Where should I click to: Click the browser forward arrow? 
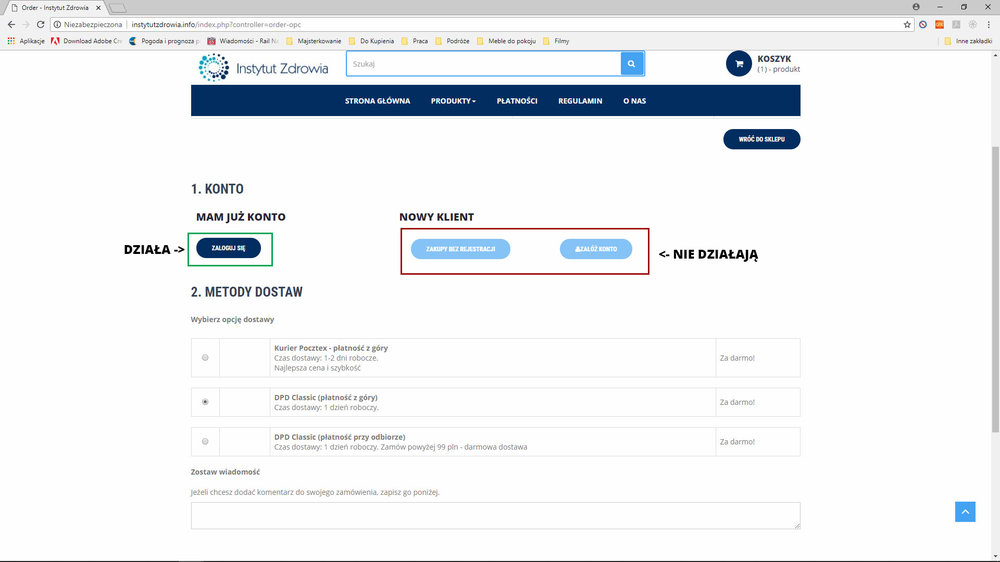coord(26,24)
